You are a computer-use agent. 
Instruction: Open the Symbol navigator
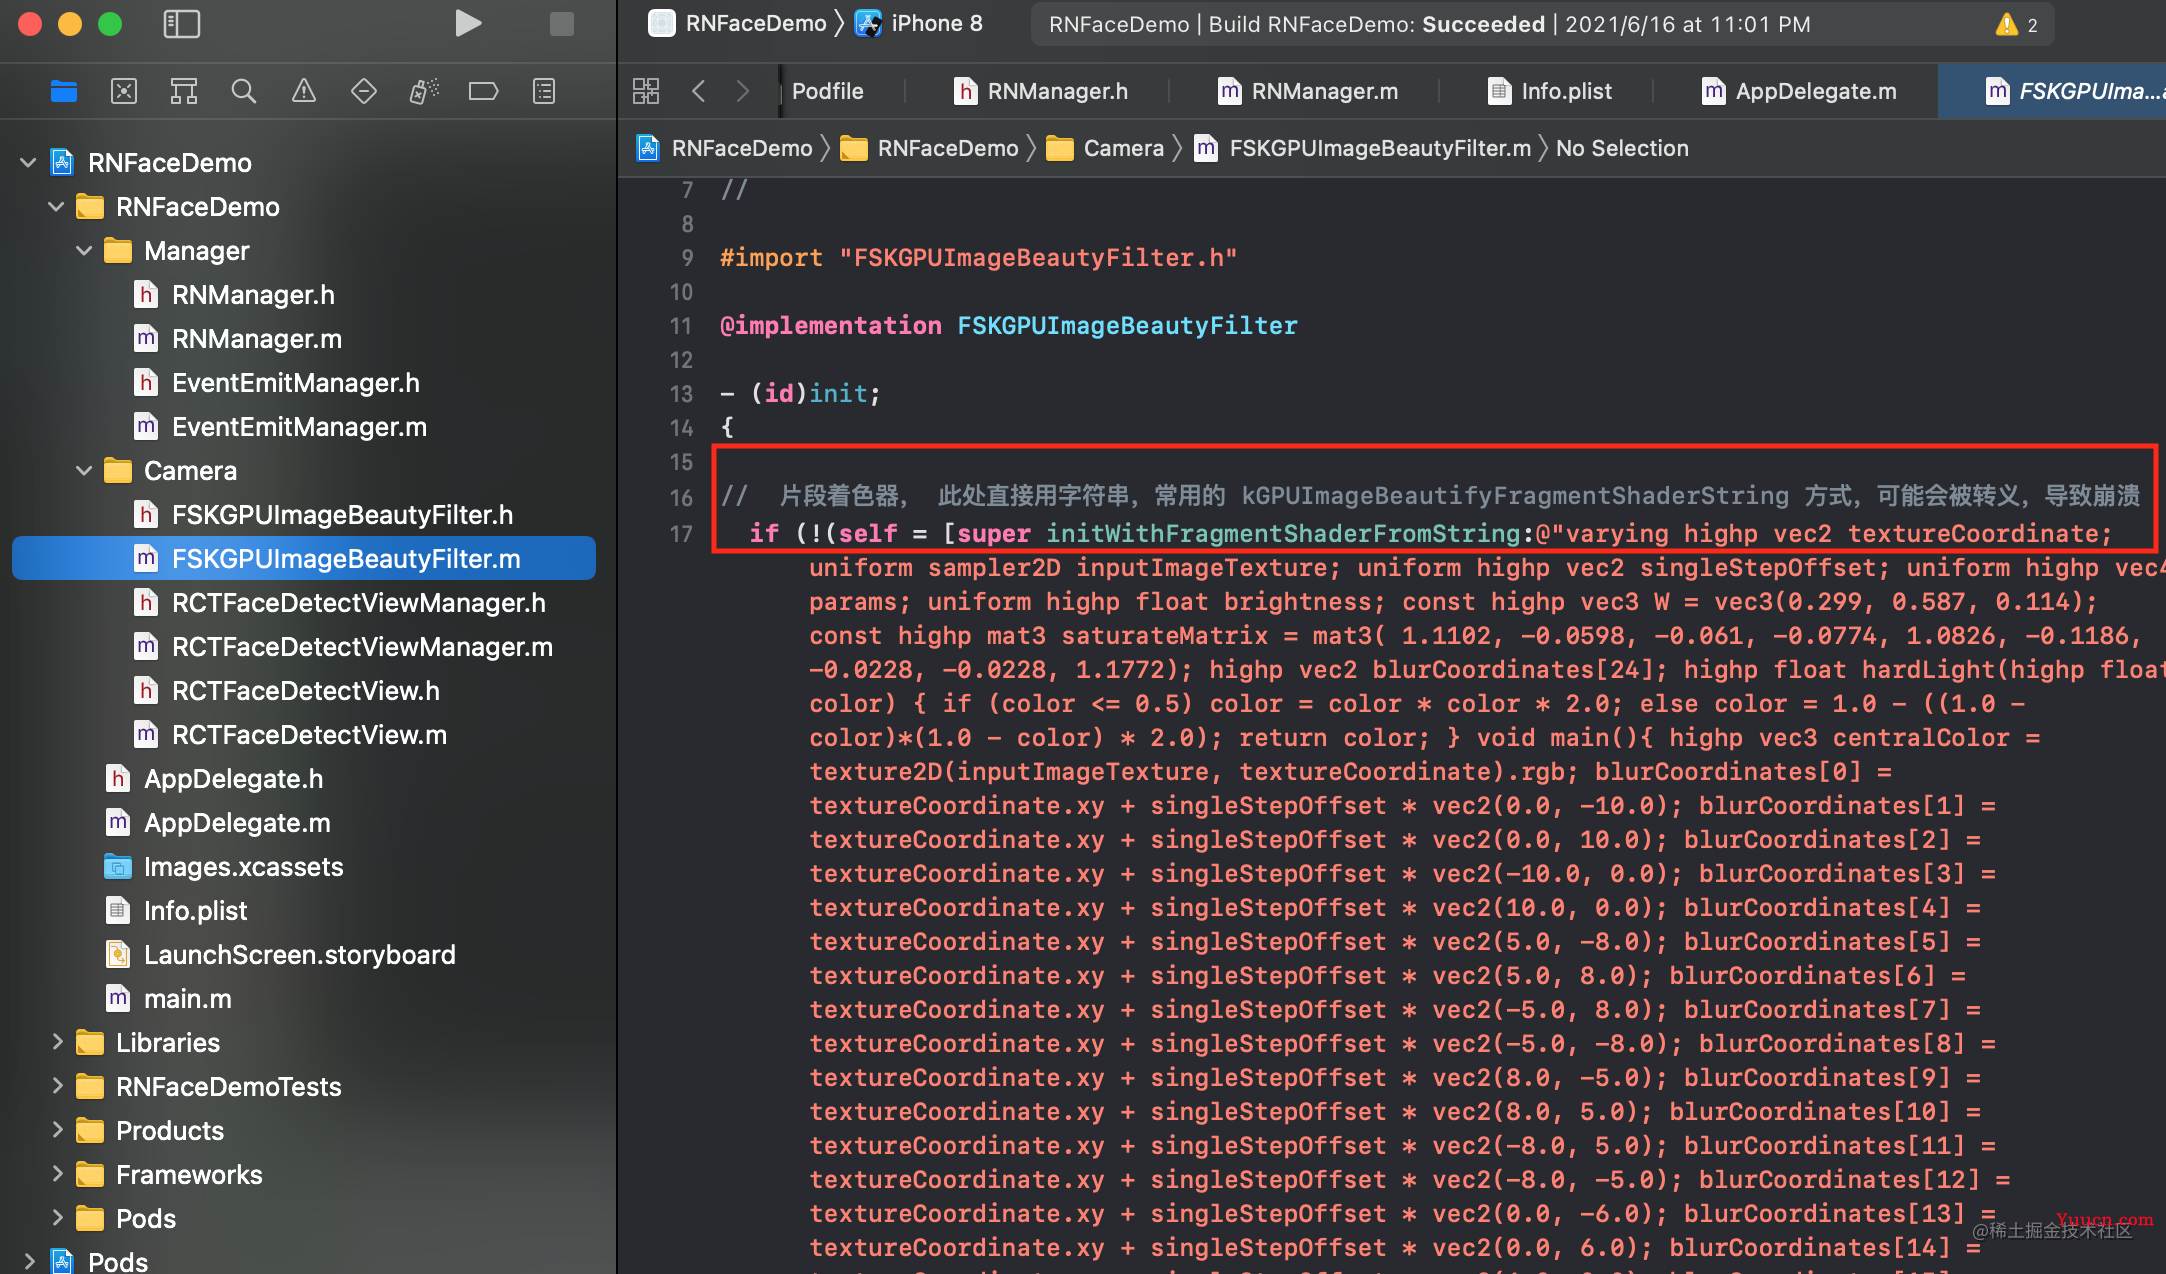184,91
